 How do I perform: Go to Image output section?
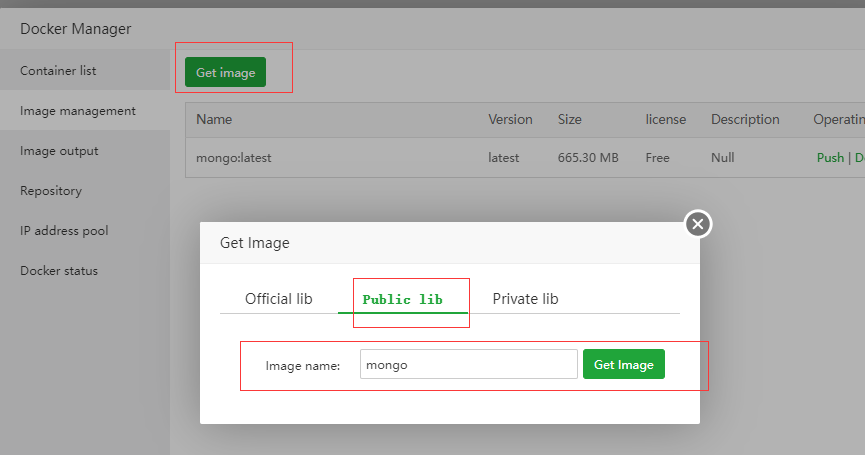pos(59,151)
